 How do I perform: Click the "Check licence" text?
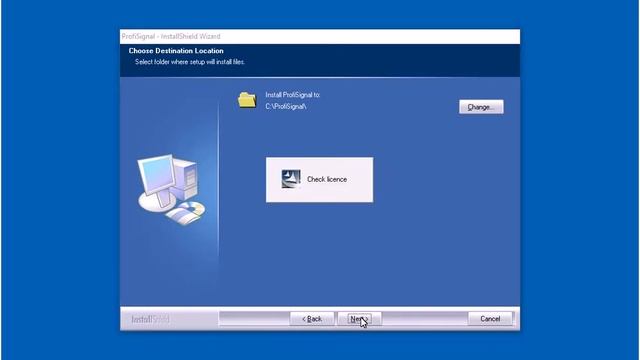point(327,179)
